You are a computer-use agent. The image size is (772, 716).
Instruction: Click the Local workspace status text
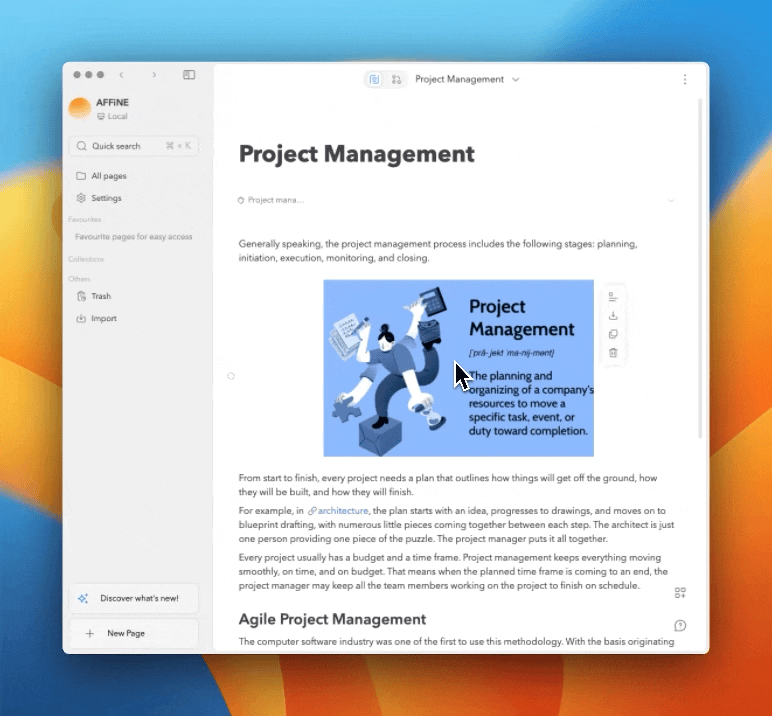(x=118, y=116)
